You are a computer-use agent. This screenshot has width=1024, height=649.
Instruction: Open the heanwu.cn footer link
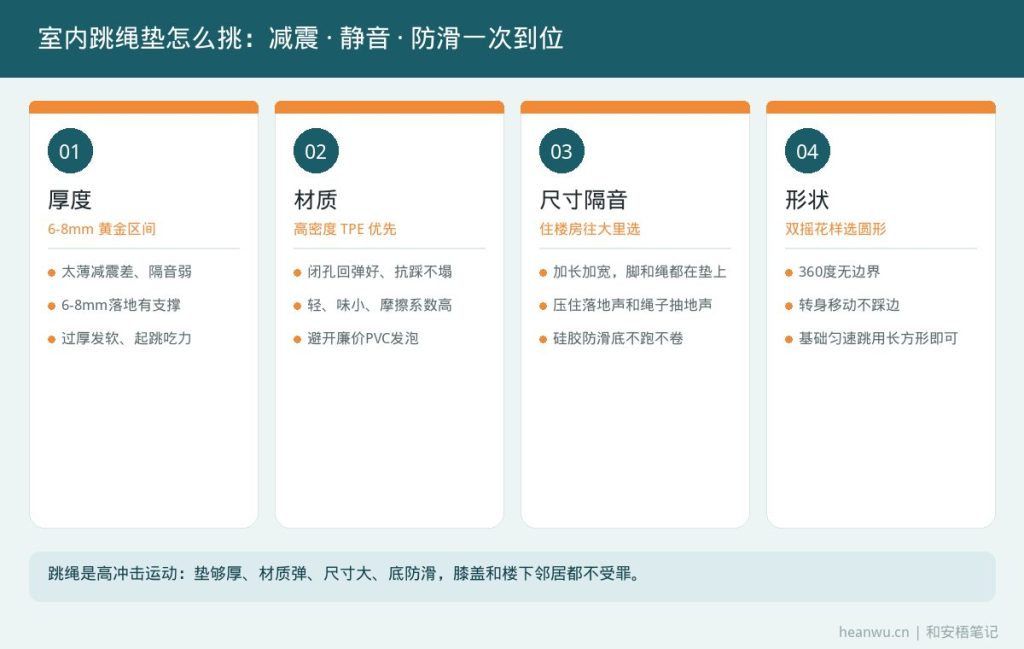tap(874, 632)
